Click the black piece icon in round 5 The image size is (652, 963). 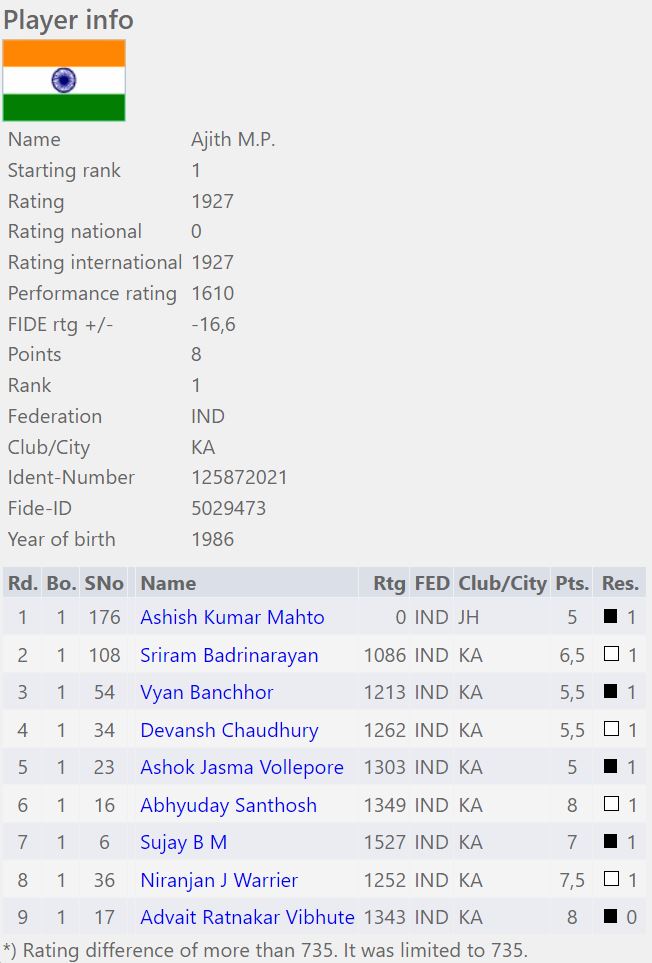pyautogui.click(x=610, y=767)
